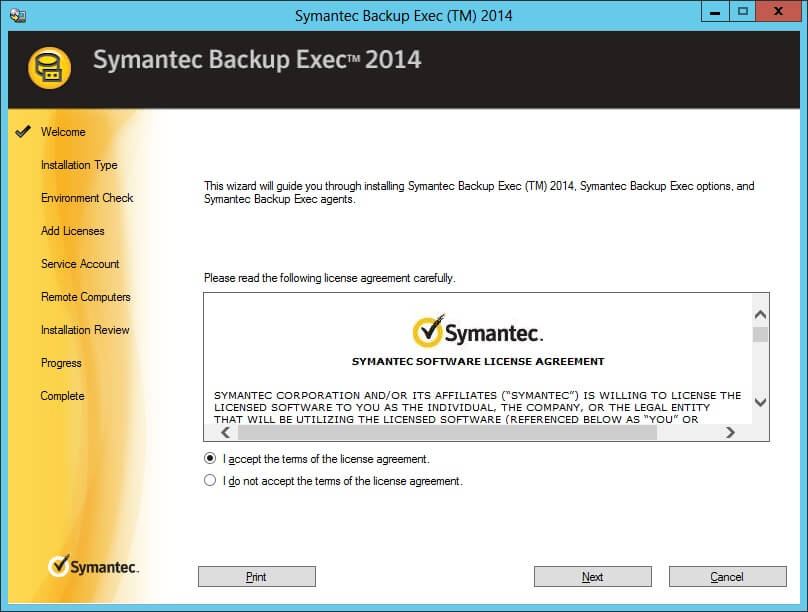Click the Backup Exec logo in the header
This screenshot has width=808, height=612.
(x=49, y=68)
